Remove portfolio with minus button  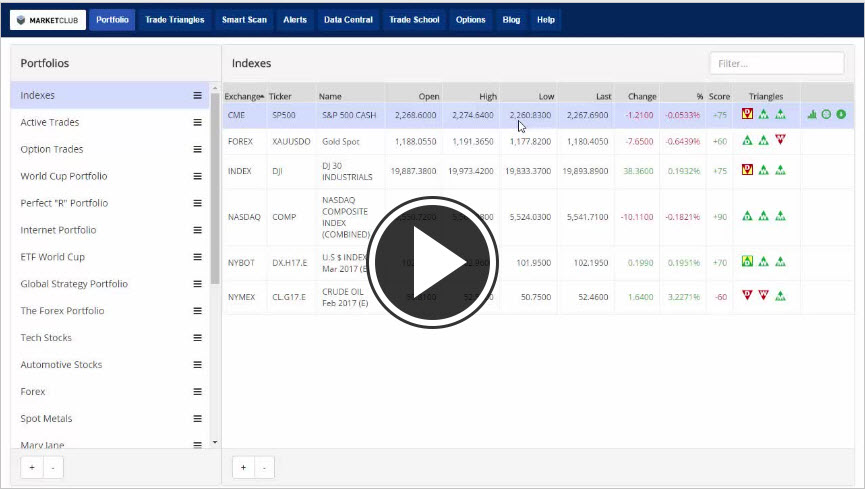click(x=53, y=467)
